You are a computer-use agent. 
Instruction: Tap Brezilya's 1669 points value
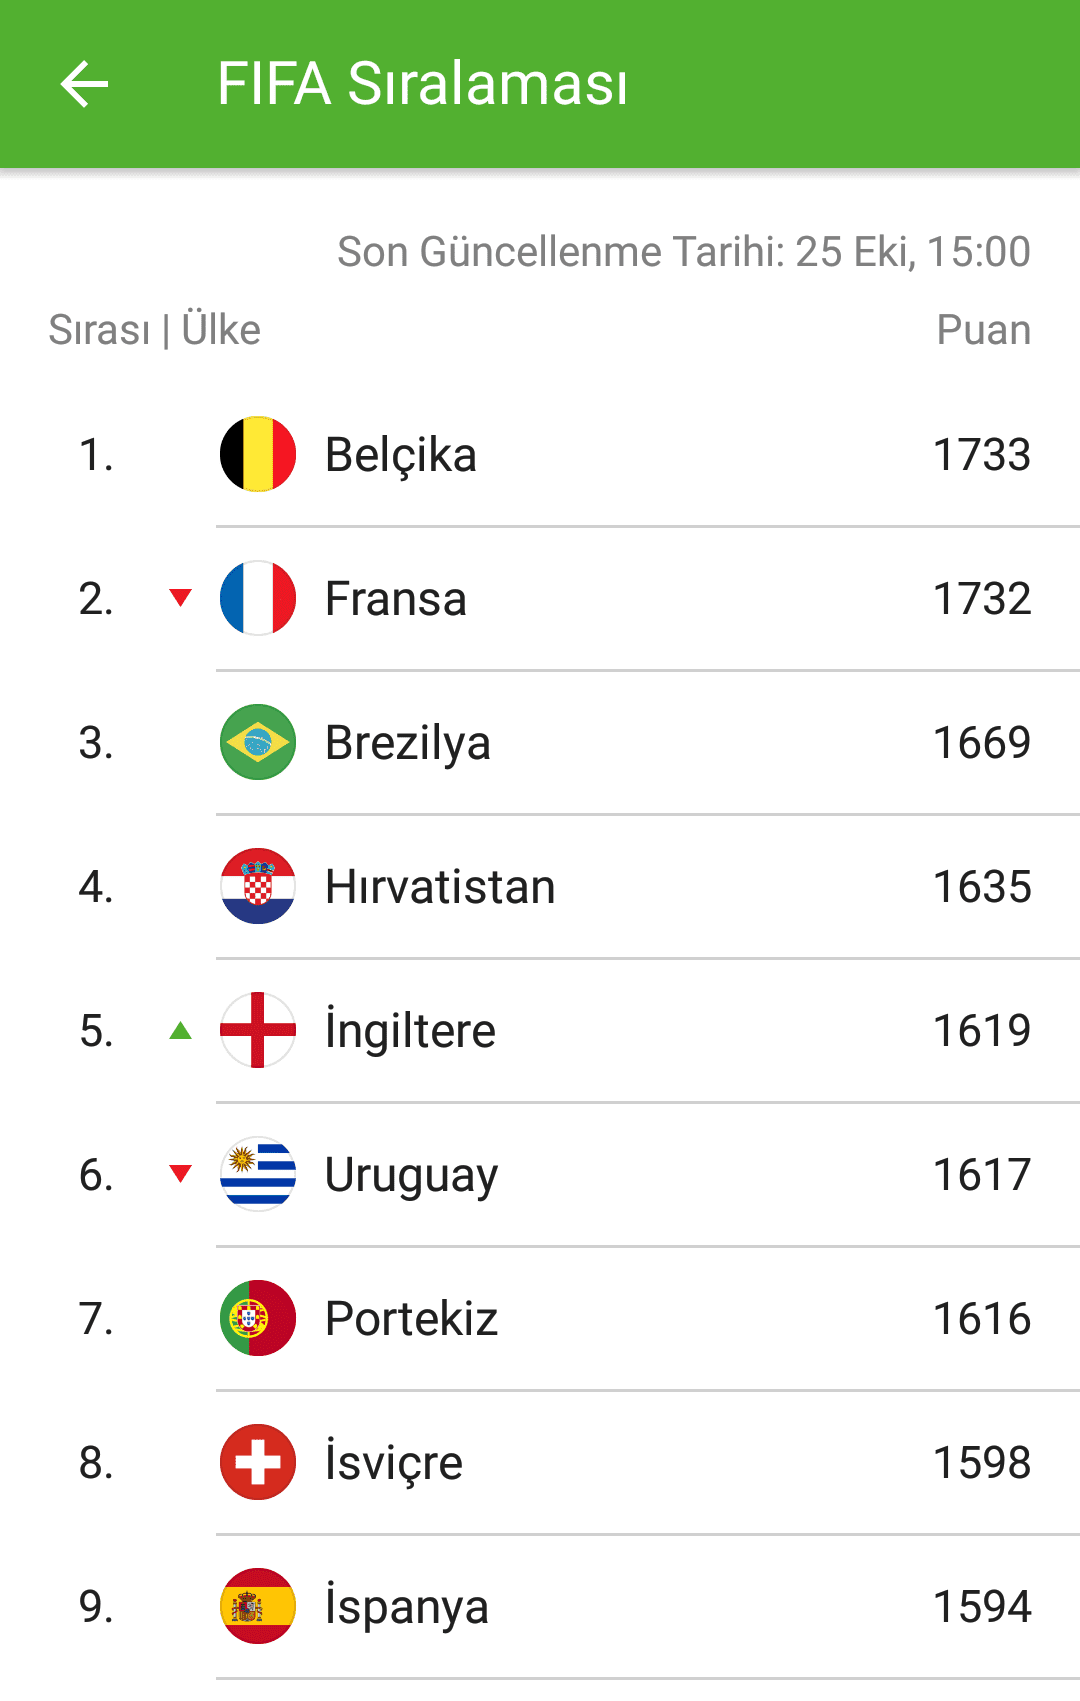pos(982,742)
